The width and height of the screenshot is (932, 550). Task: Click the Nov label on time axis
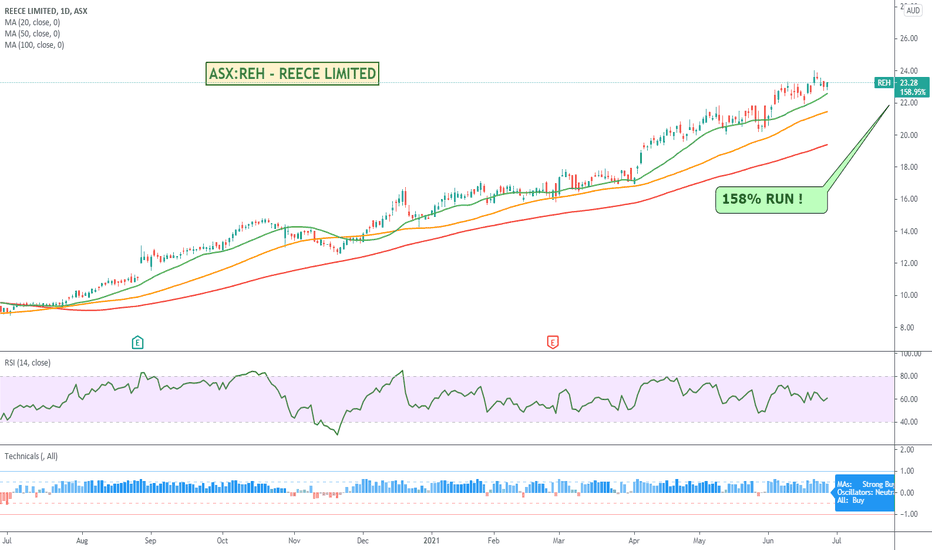pos(294,540)
